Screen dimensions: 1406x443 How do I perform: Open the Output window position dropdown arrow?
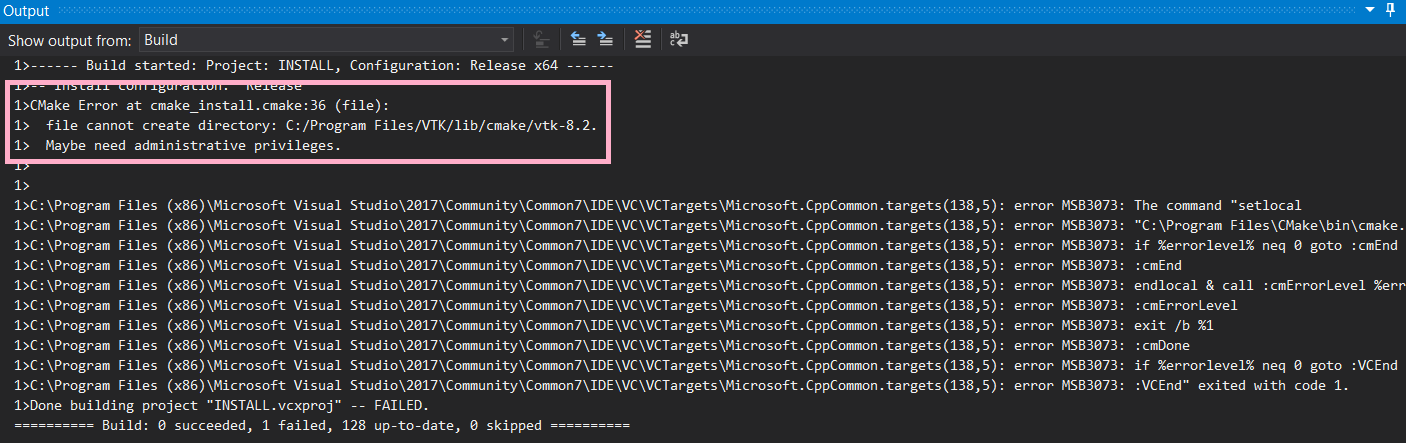(x=1369, y=9)
